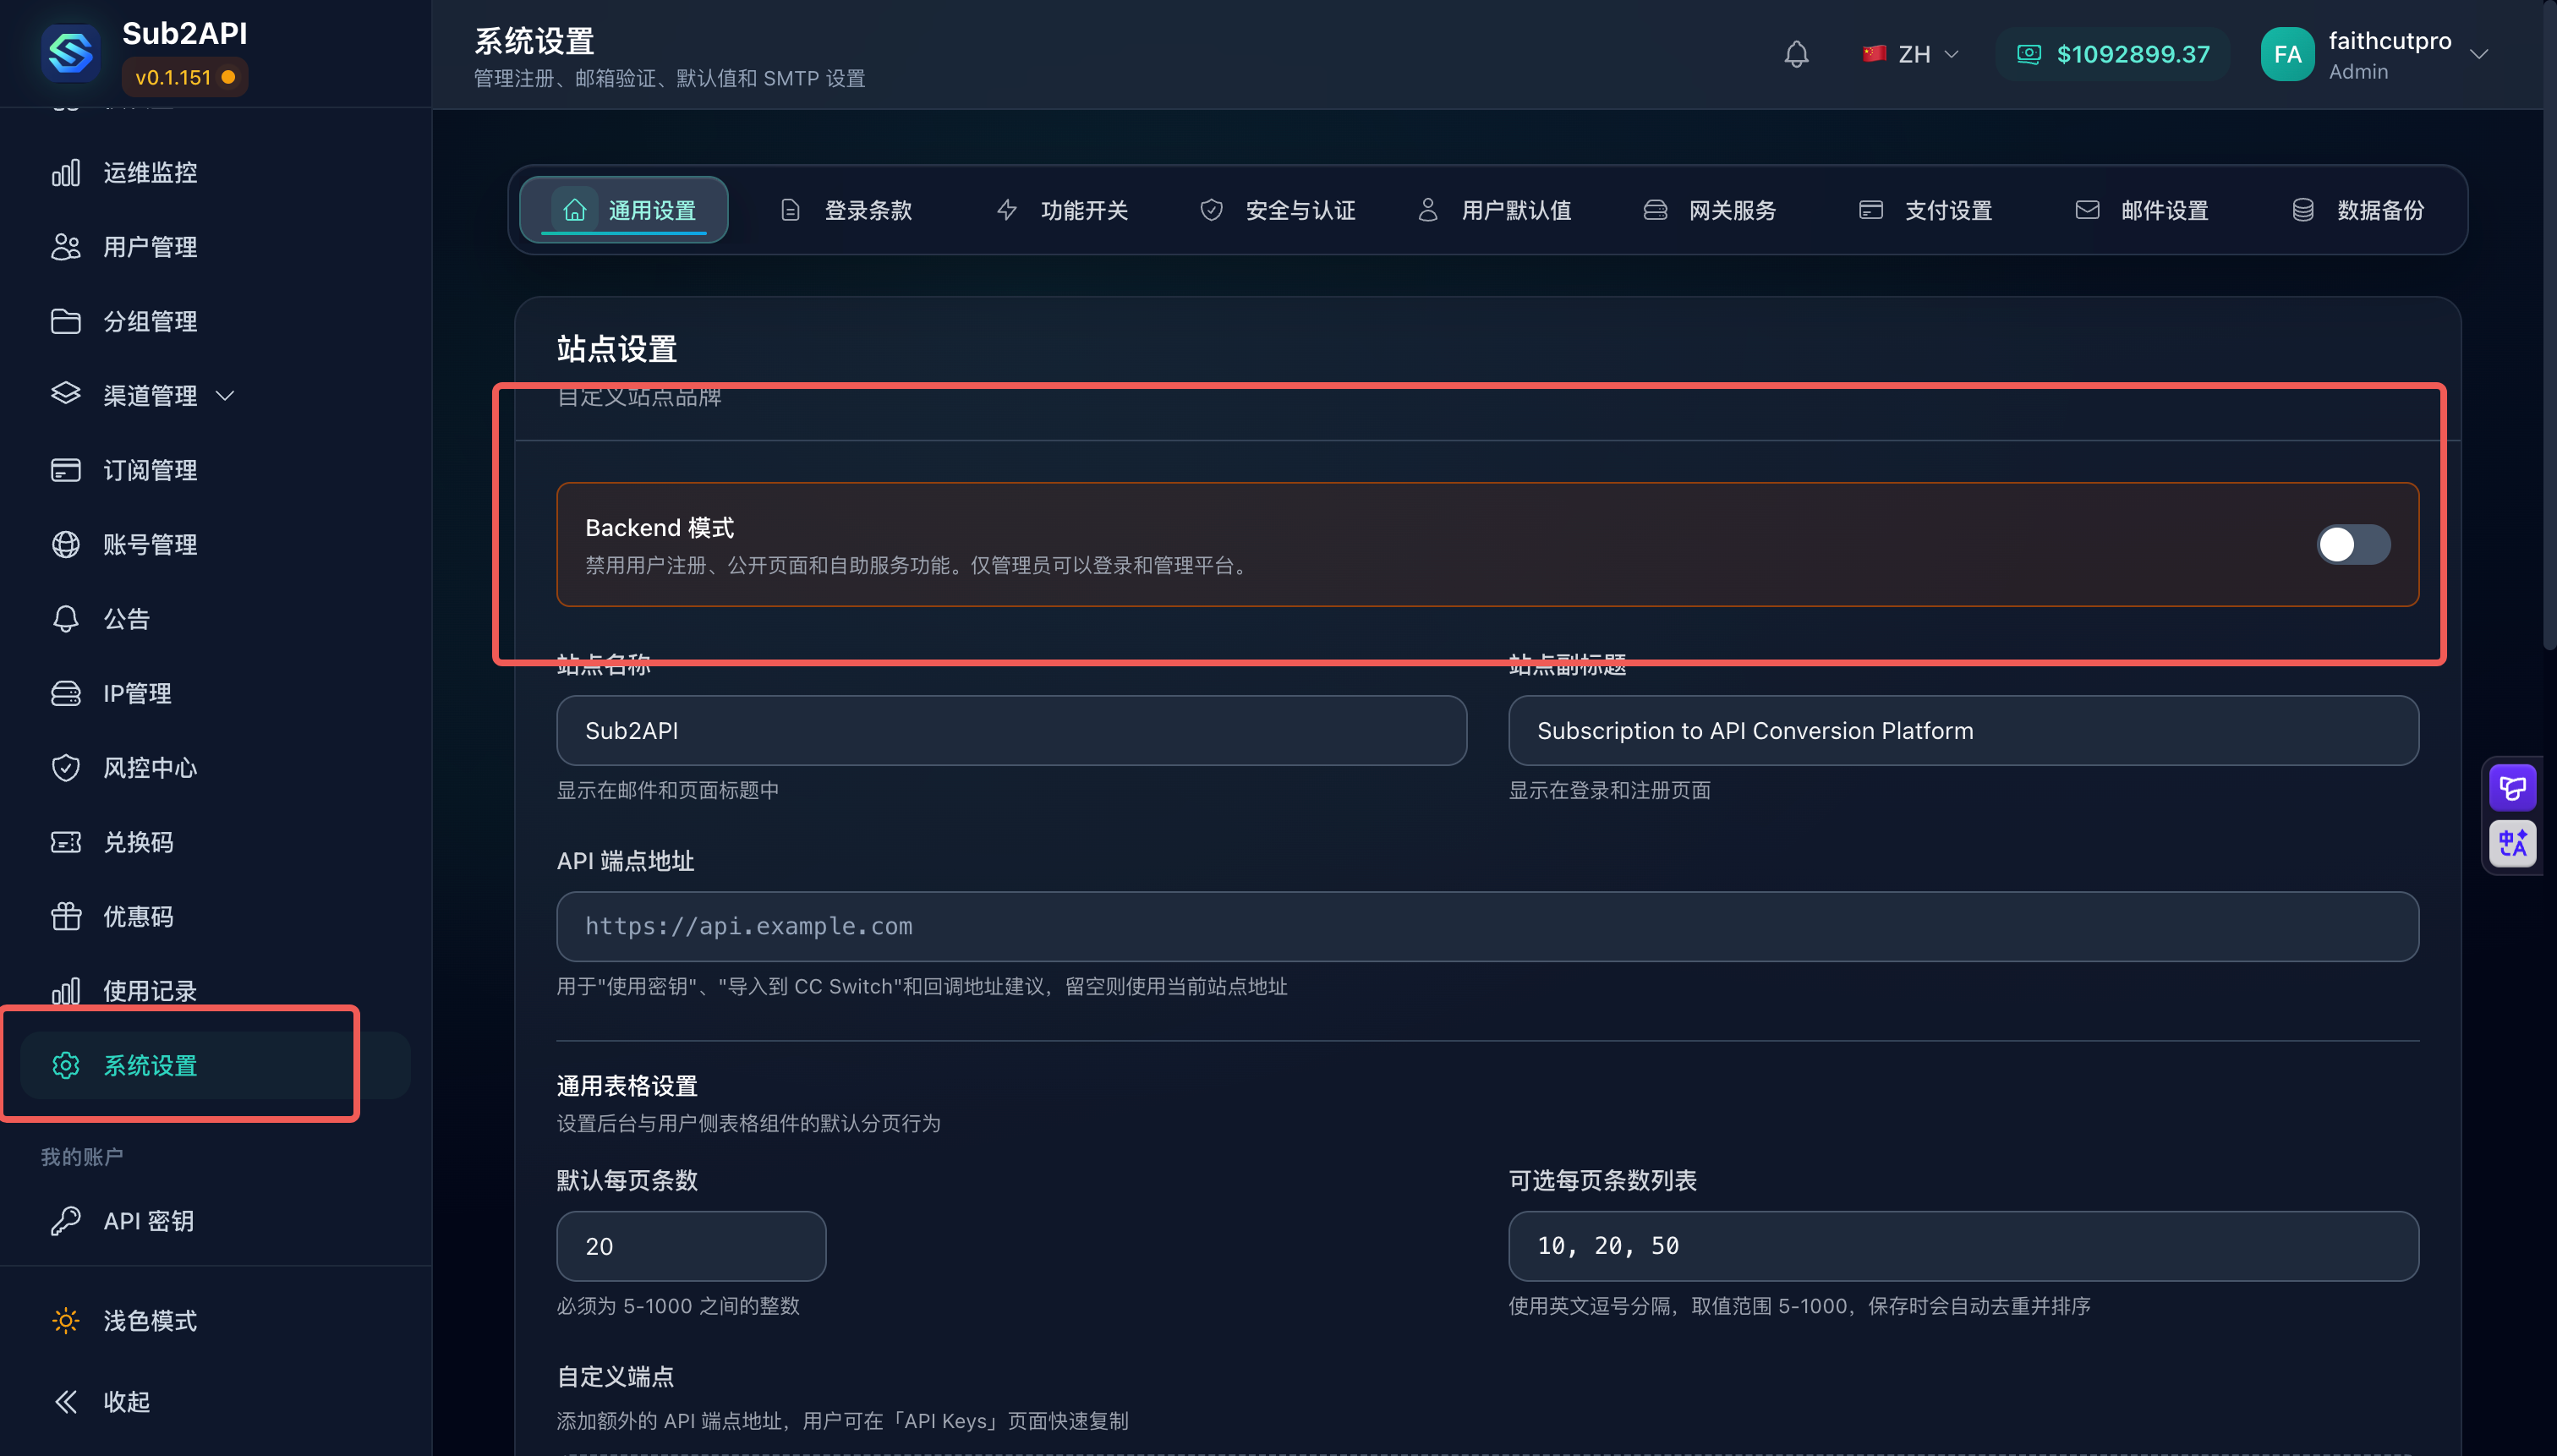
Task: Toggle the Backend 模式 switch
Action: (x=2353, y=545)
